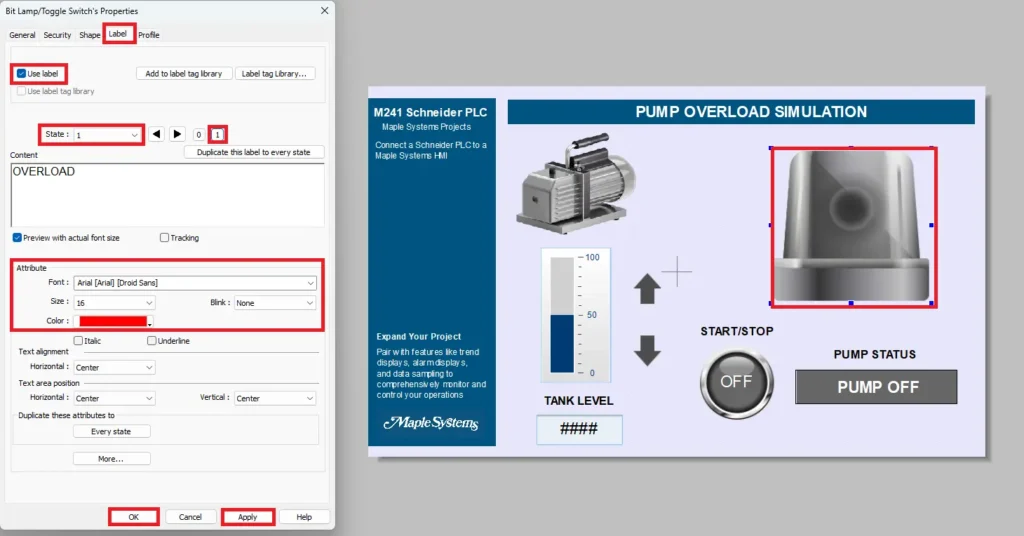Screen dimensions: 1024x536
Task: Open text alignment Horizontal dropdown
Action: [x=114, y=368]
